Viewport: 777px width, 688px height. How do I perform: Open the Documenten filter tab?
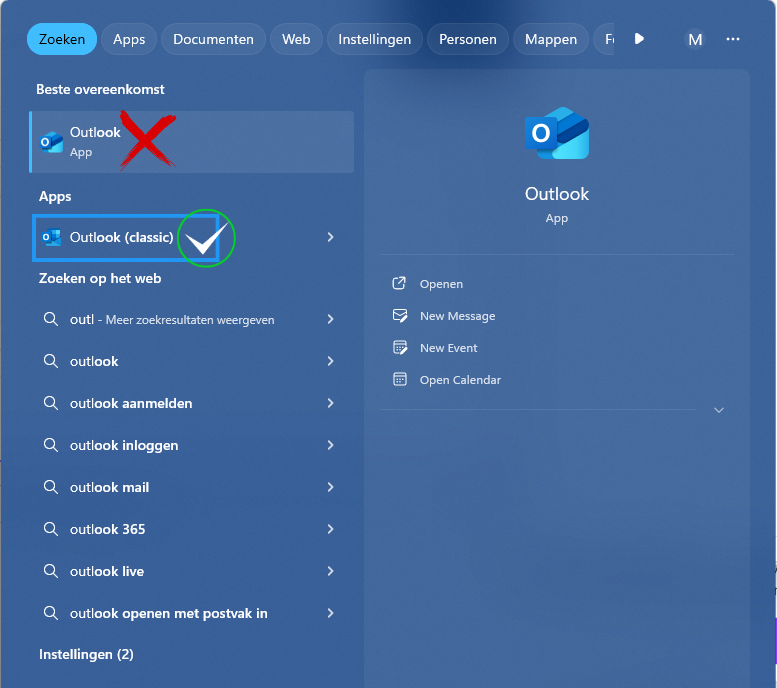click(x=213, y=39)
